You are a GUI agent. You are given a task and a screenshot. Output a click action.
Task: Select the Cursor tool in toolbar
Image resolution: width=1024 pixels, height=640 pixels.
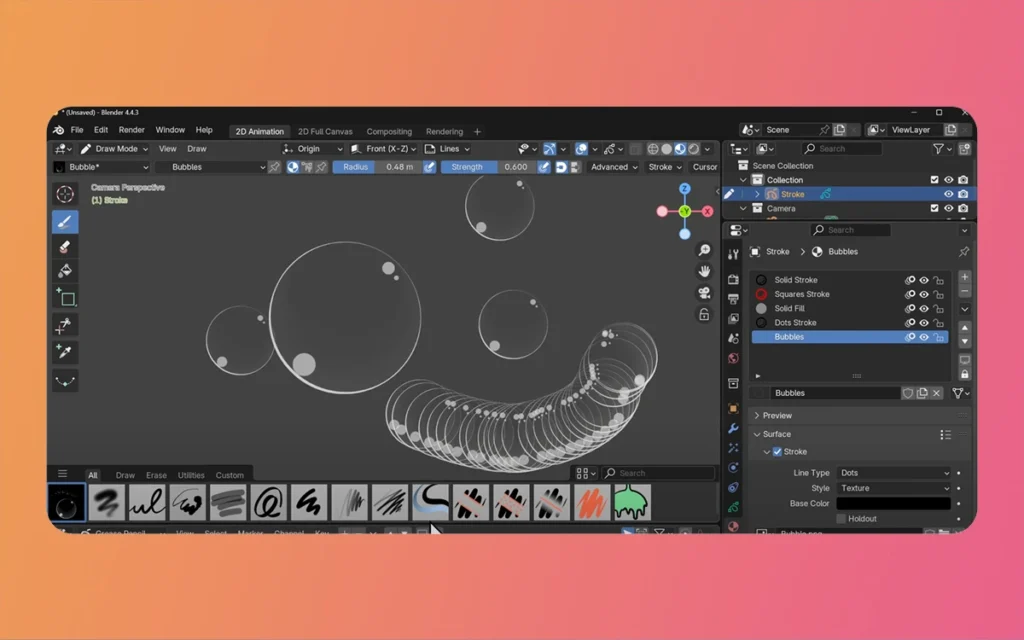click(65, 195)
